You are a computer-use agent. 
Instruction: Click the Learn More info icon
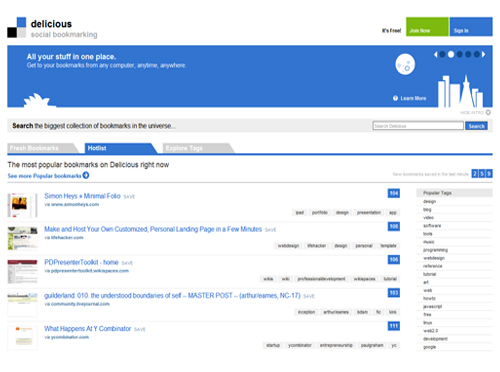click(x=395, y=98)
